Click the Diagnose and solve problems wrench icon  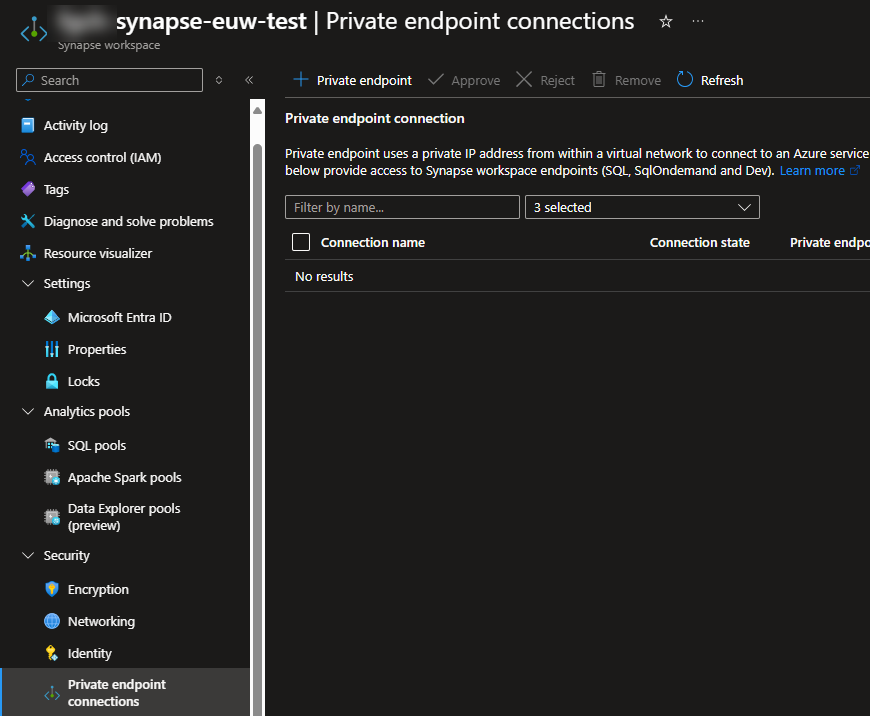pyautogui.click(x=28, y=221)
